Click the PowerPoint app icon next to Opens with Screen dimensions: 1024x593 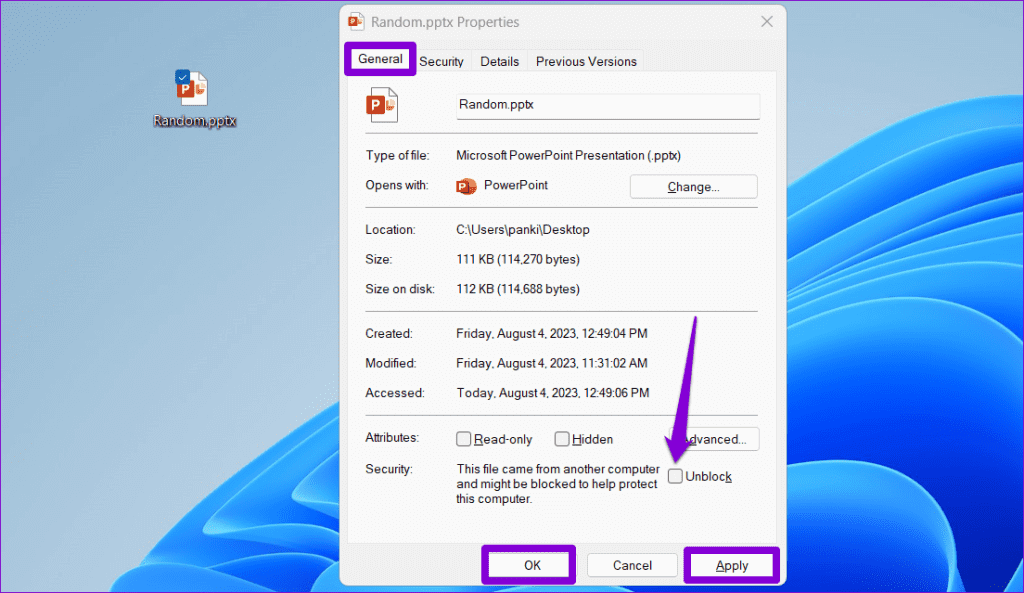point(466,186)
